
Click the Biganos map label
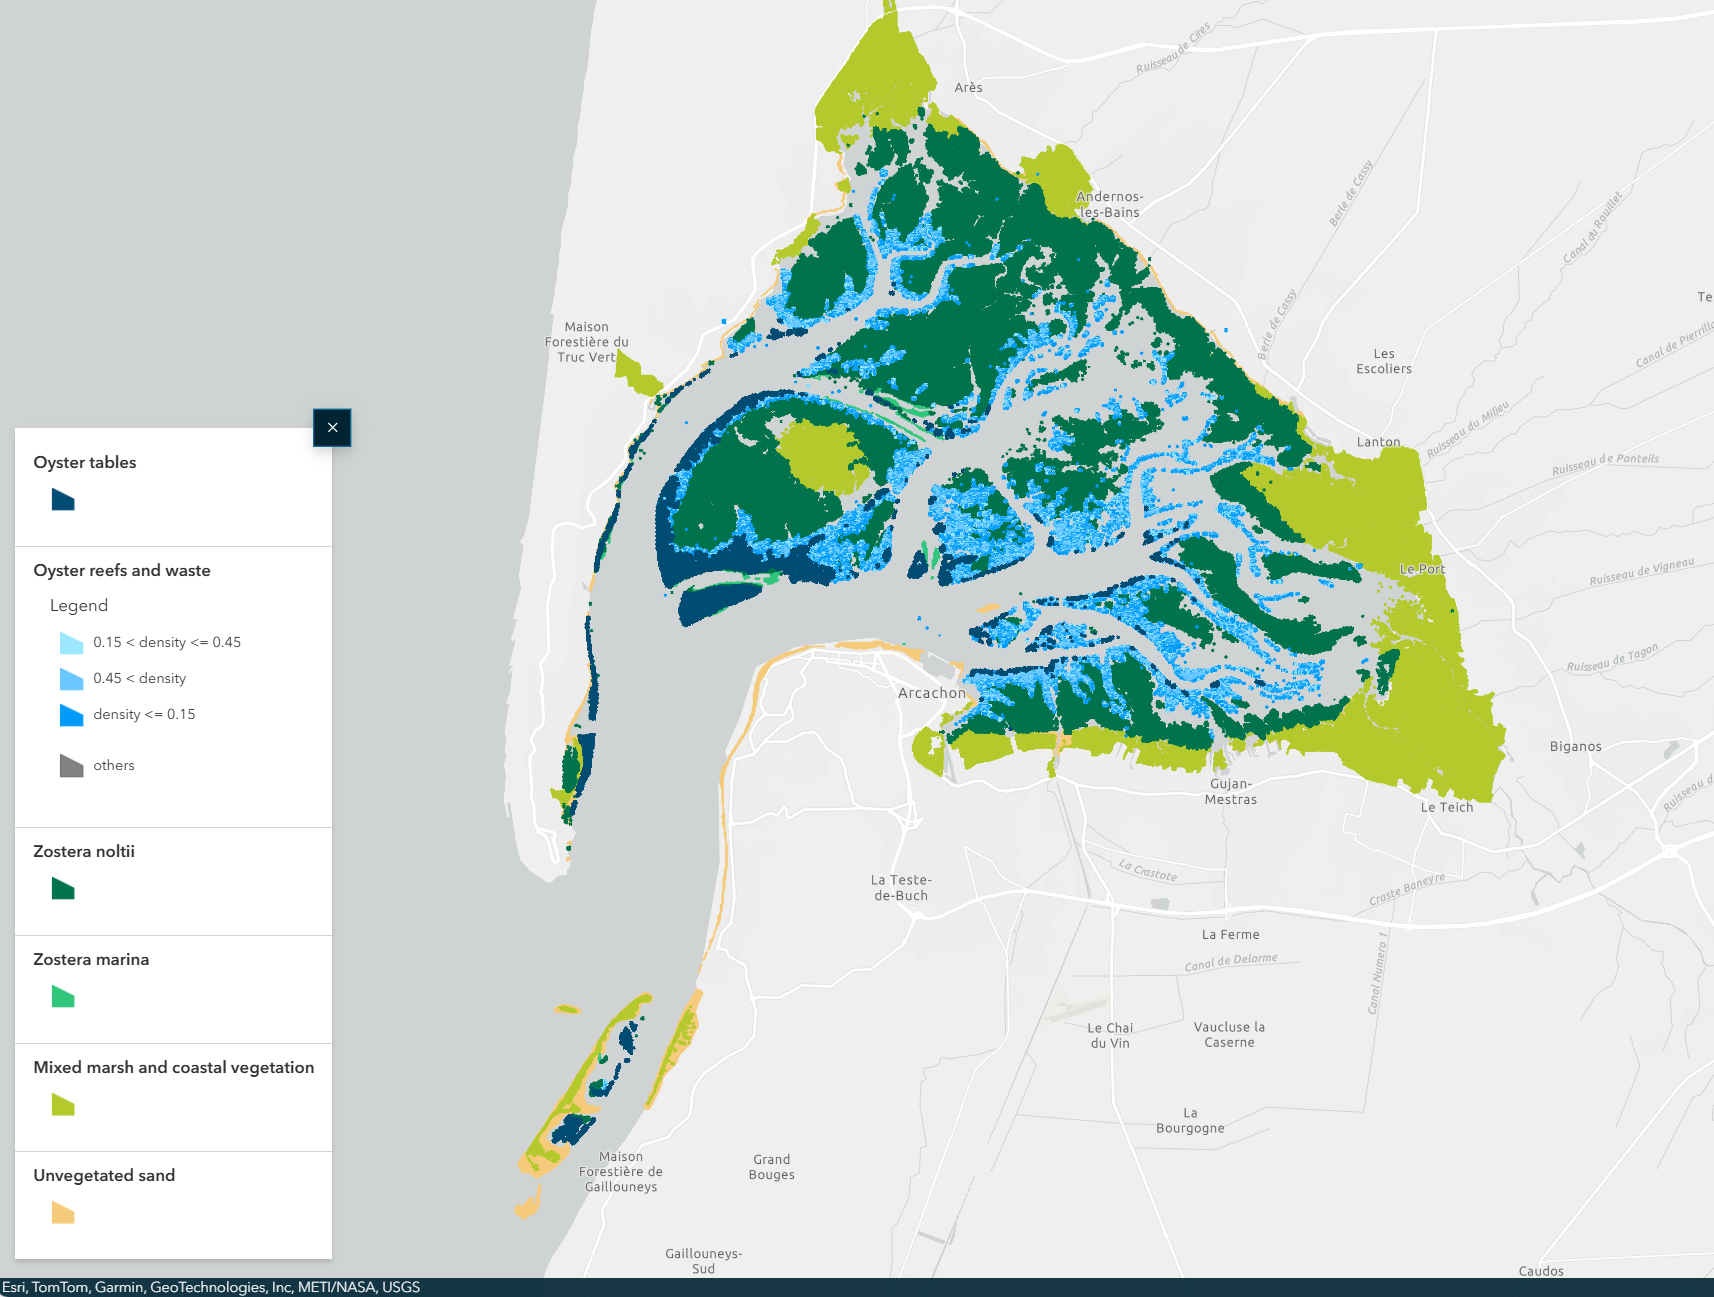tap(1576, 746)
